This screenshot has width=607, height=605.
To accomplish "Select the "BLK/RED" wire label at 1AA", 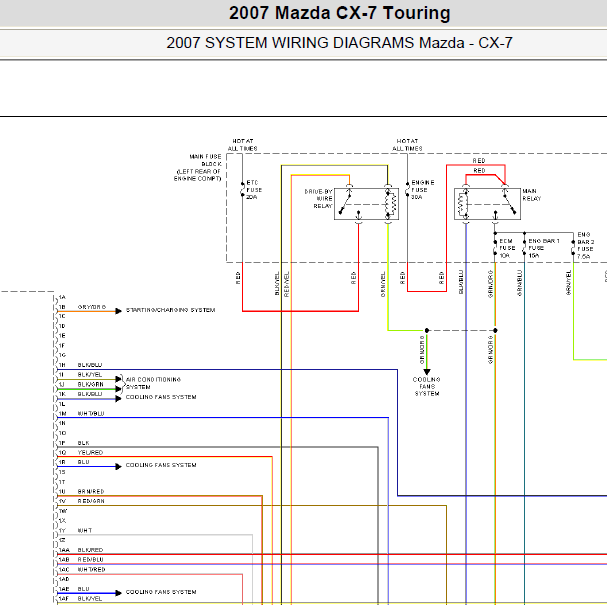I will click(x=90, y=550).
